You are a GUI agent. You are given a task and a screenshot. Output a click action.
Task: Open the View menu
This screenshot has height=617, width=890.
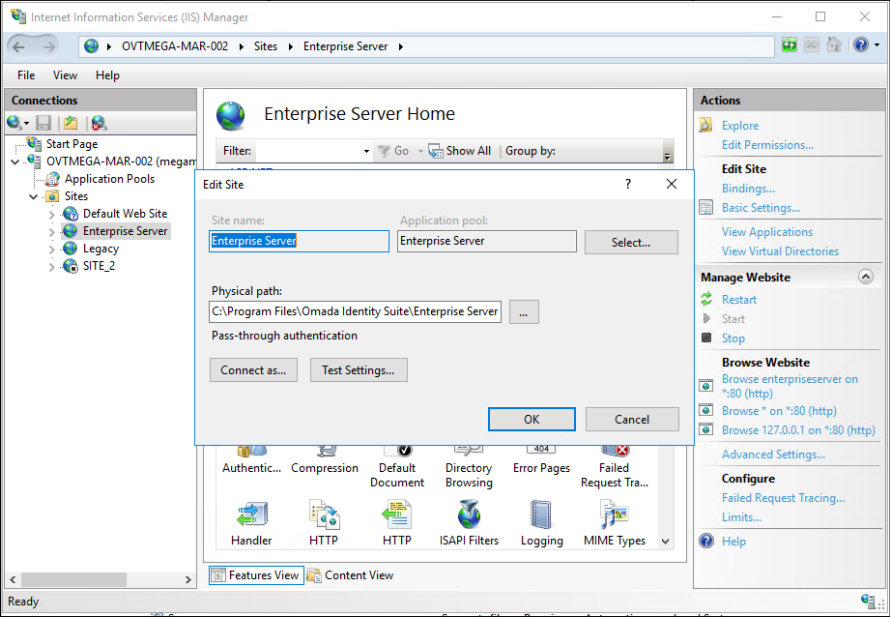[x=65, y=75]
